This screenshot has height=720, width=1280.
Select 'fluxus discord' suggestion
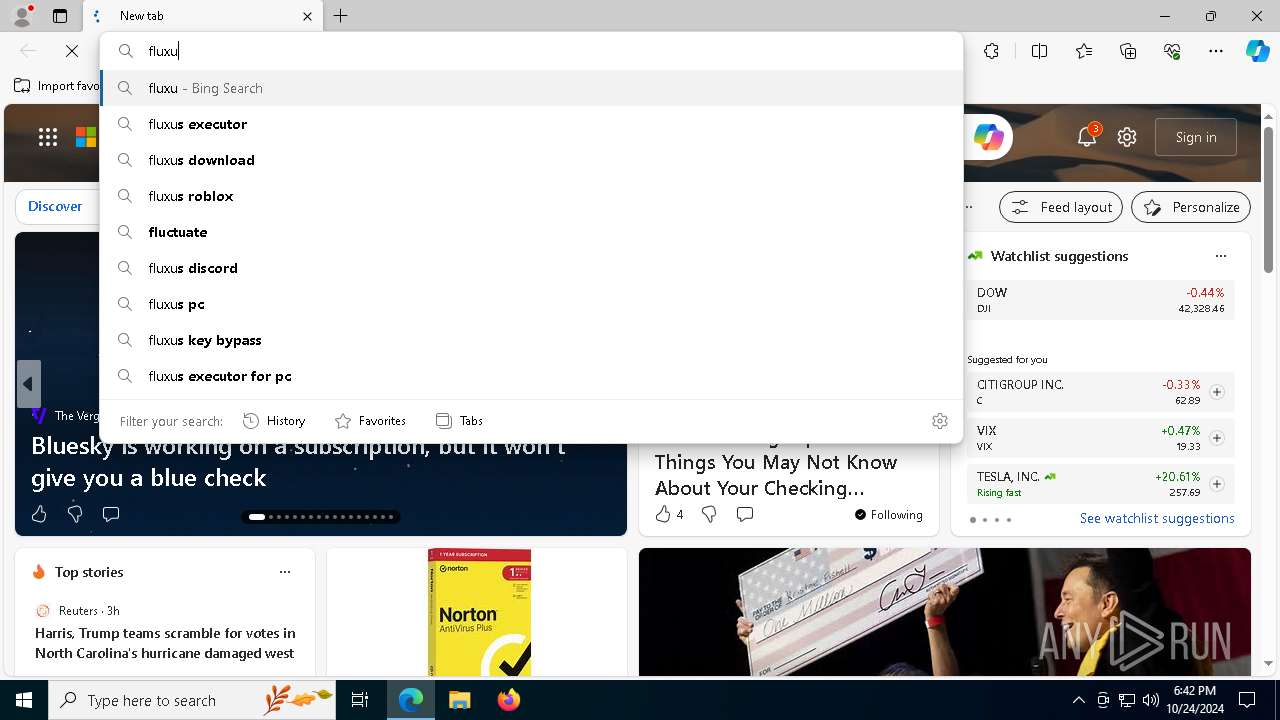pyautogui.click(x=531, y=268)
